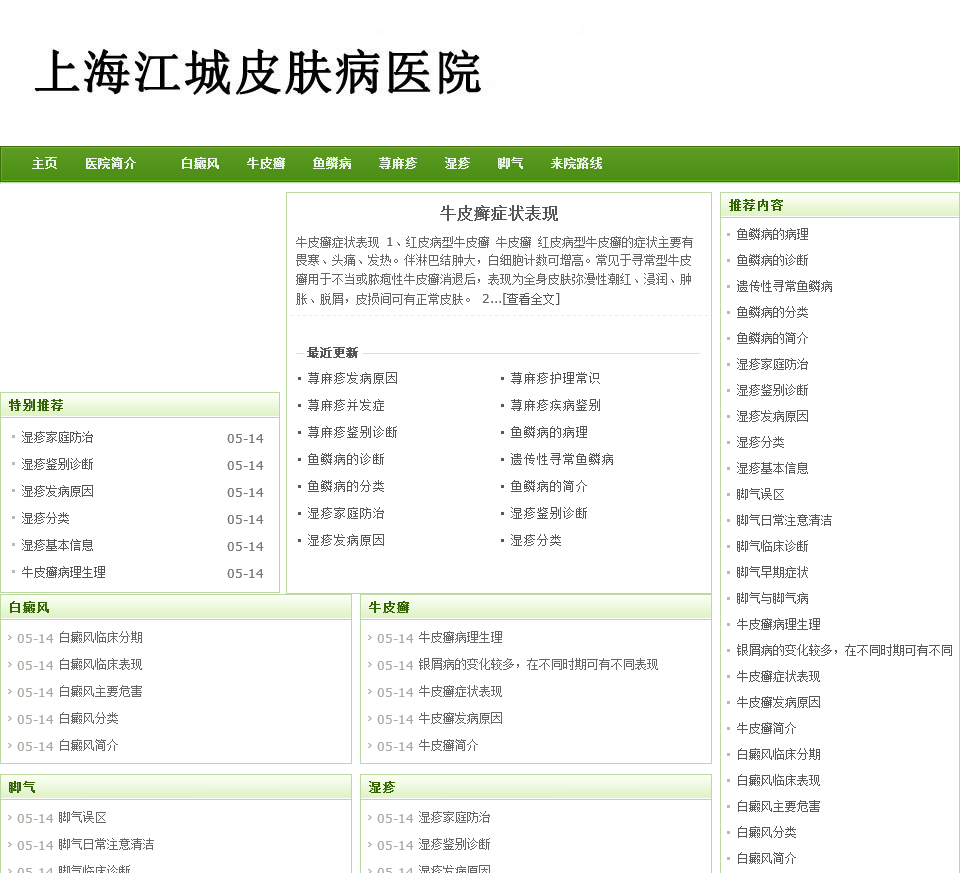This screenshot has width=960, height=873.
Task: Select 牛皮癣 in the green navigation bar
Action: pos(266,163)
